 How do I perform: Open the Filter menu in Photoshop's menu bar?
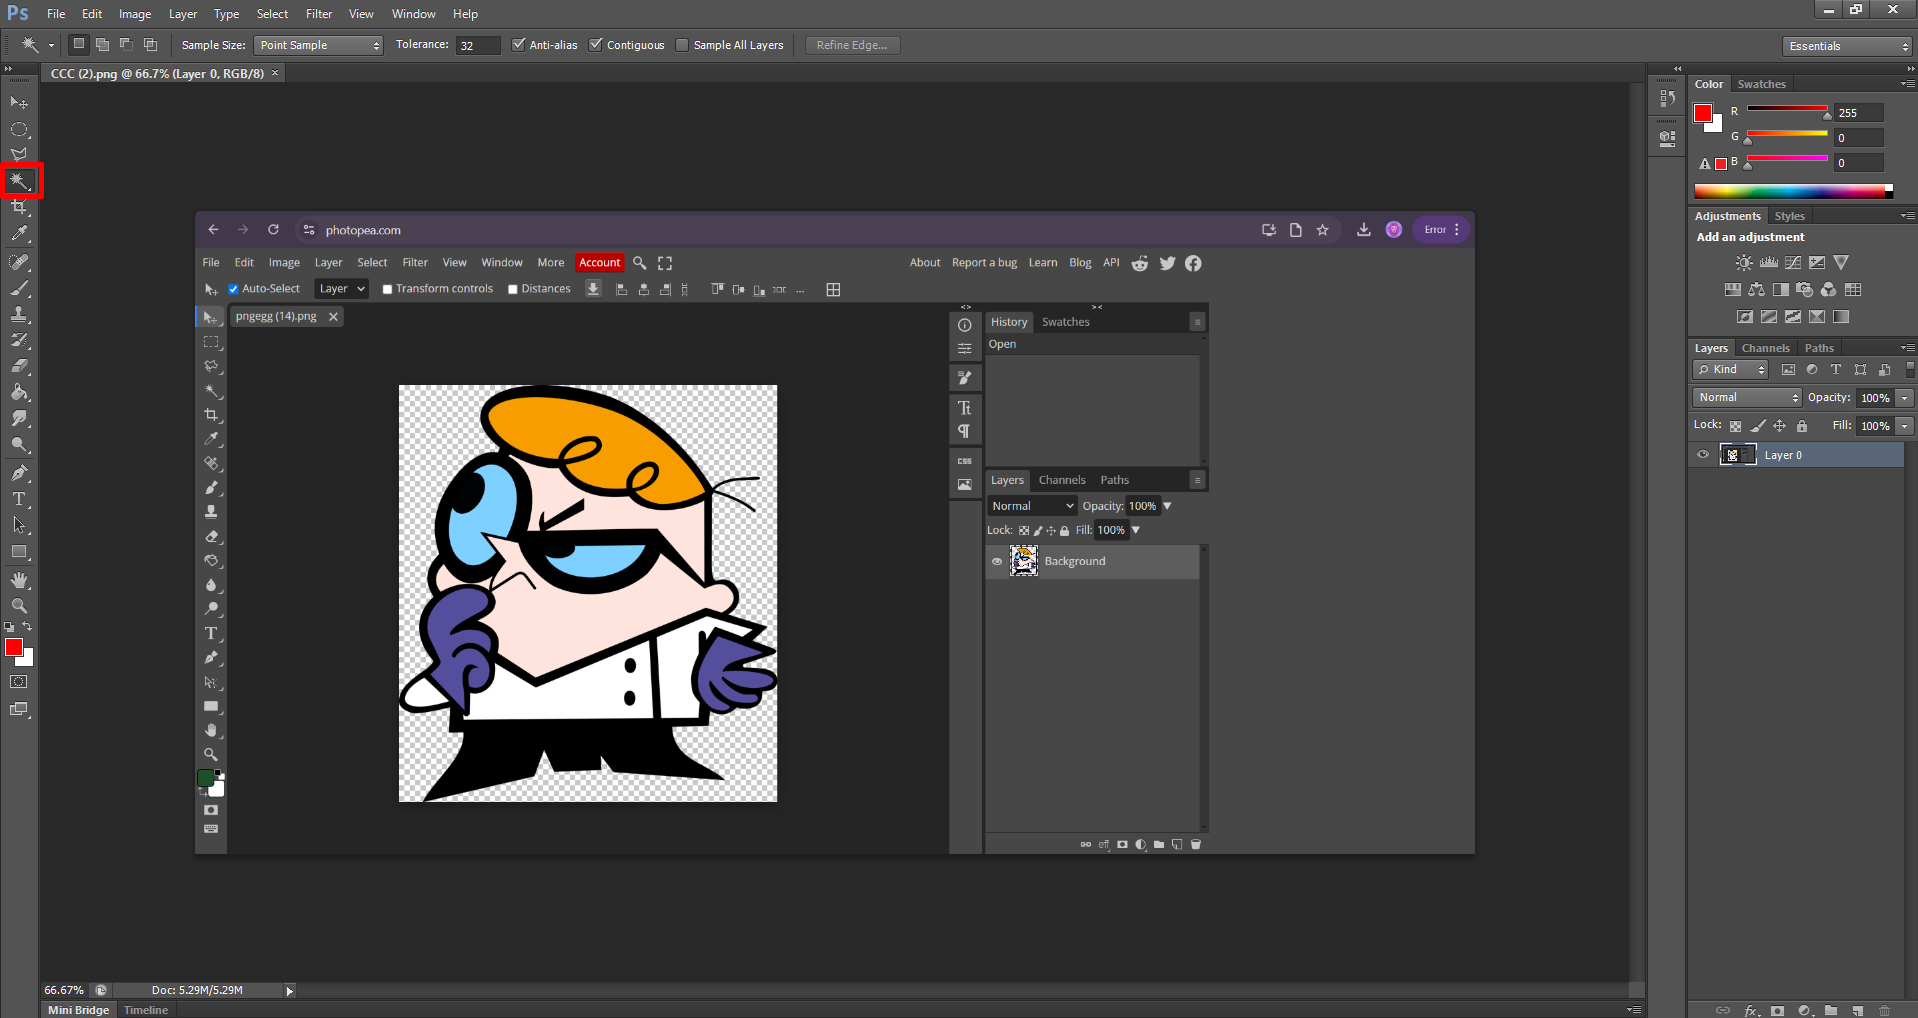tap(319, 14)
